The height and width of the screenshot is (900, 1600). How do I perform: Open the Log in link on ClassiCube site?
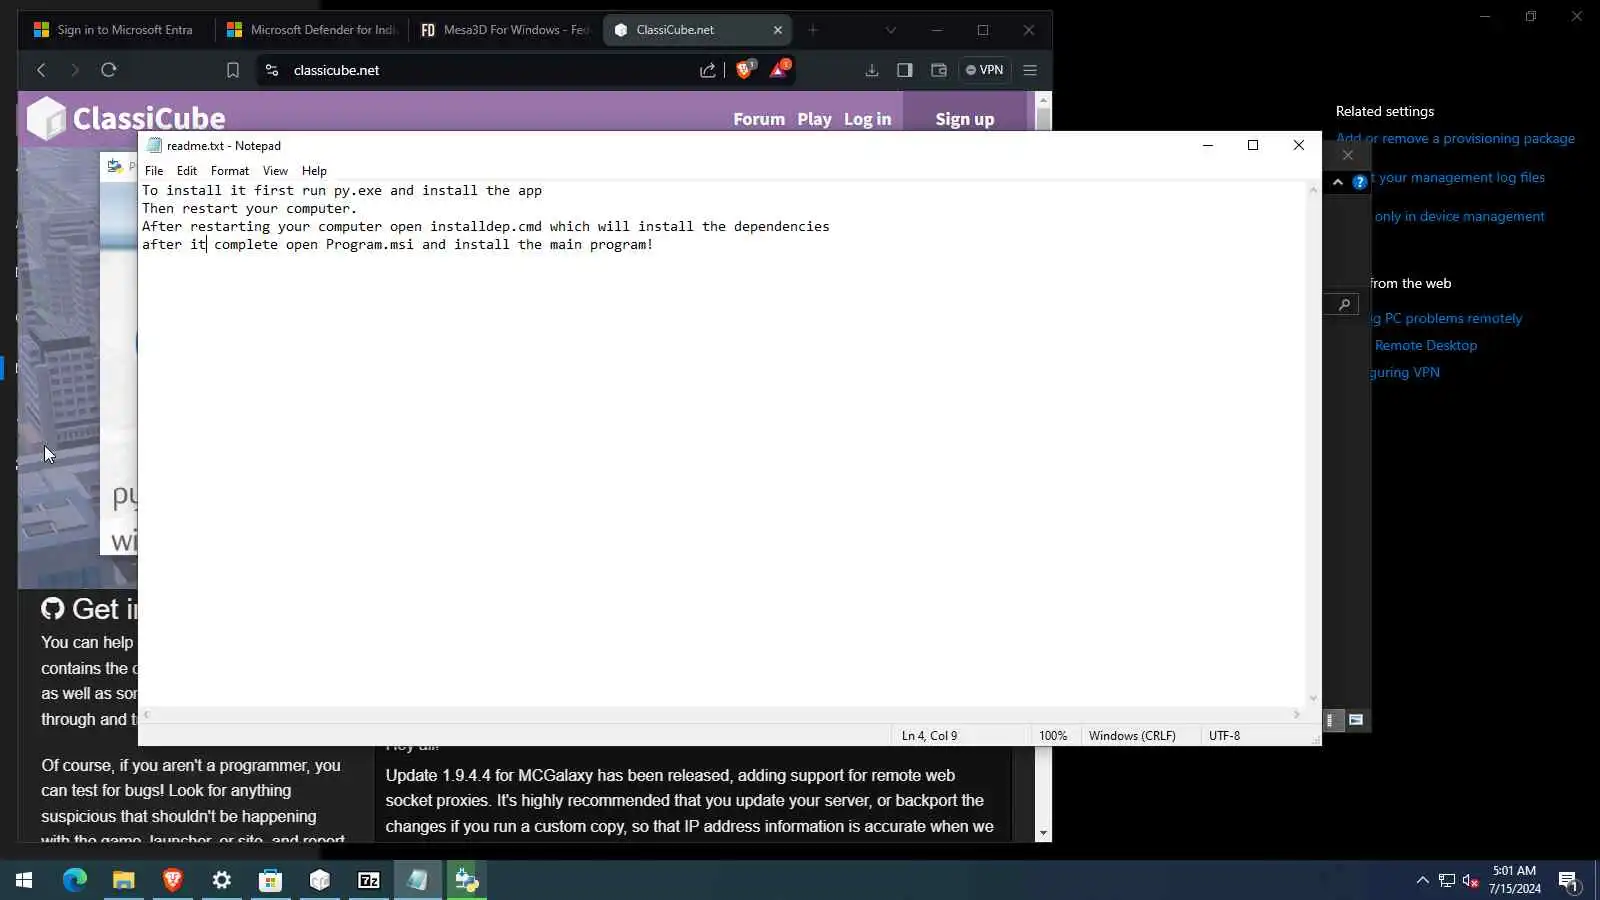coord(867,119)
